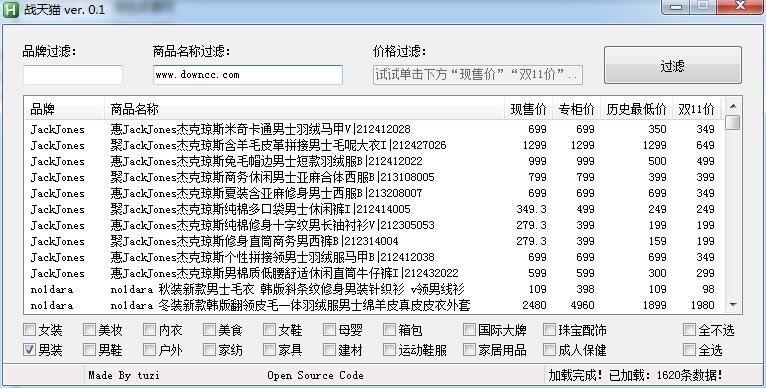This screenshot has height=388, width=766.
Task: Click the 4960 counter price cell
Action: coord(582,305)
